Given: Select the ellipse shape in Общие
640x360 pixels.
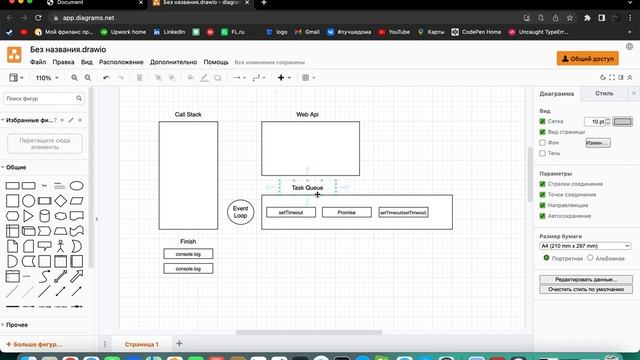Looking at the screenshot, I should click(x=76, y=186).
